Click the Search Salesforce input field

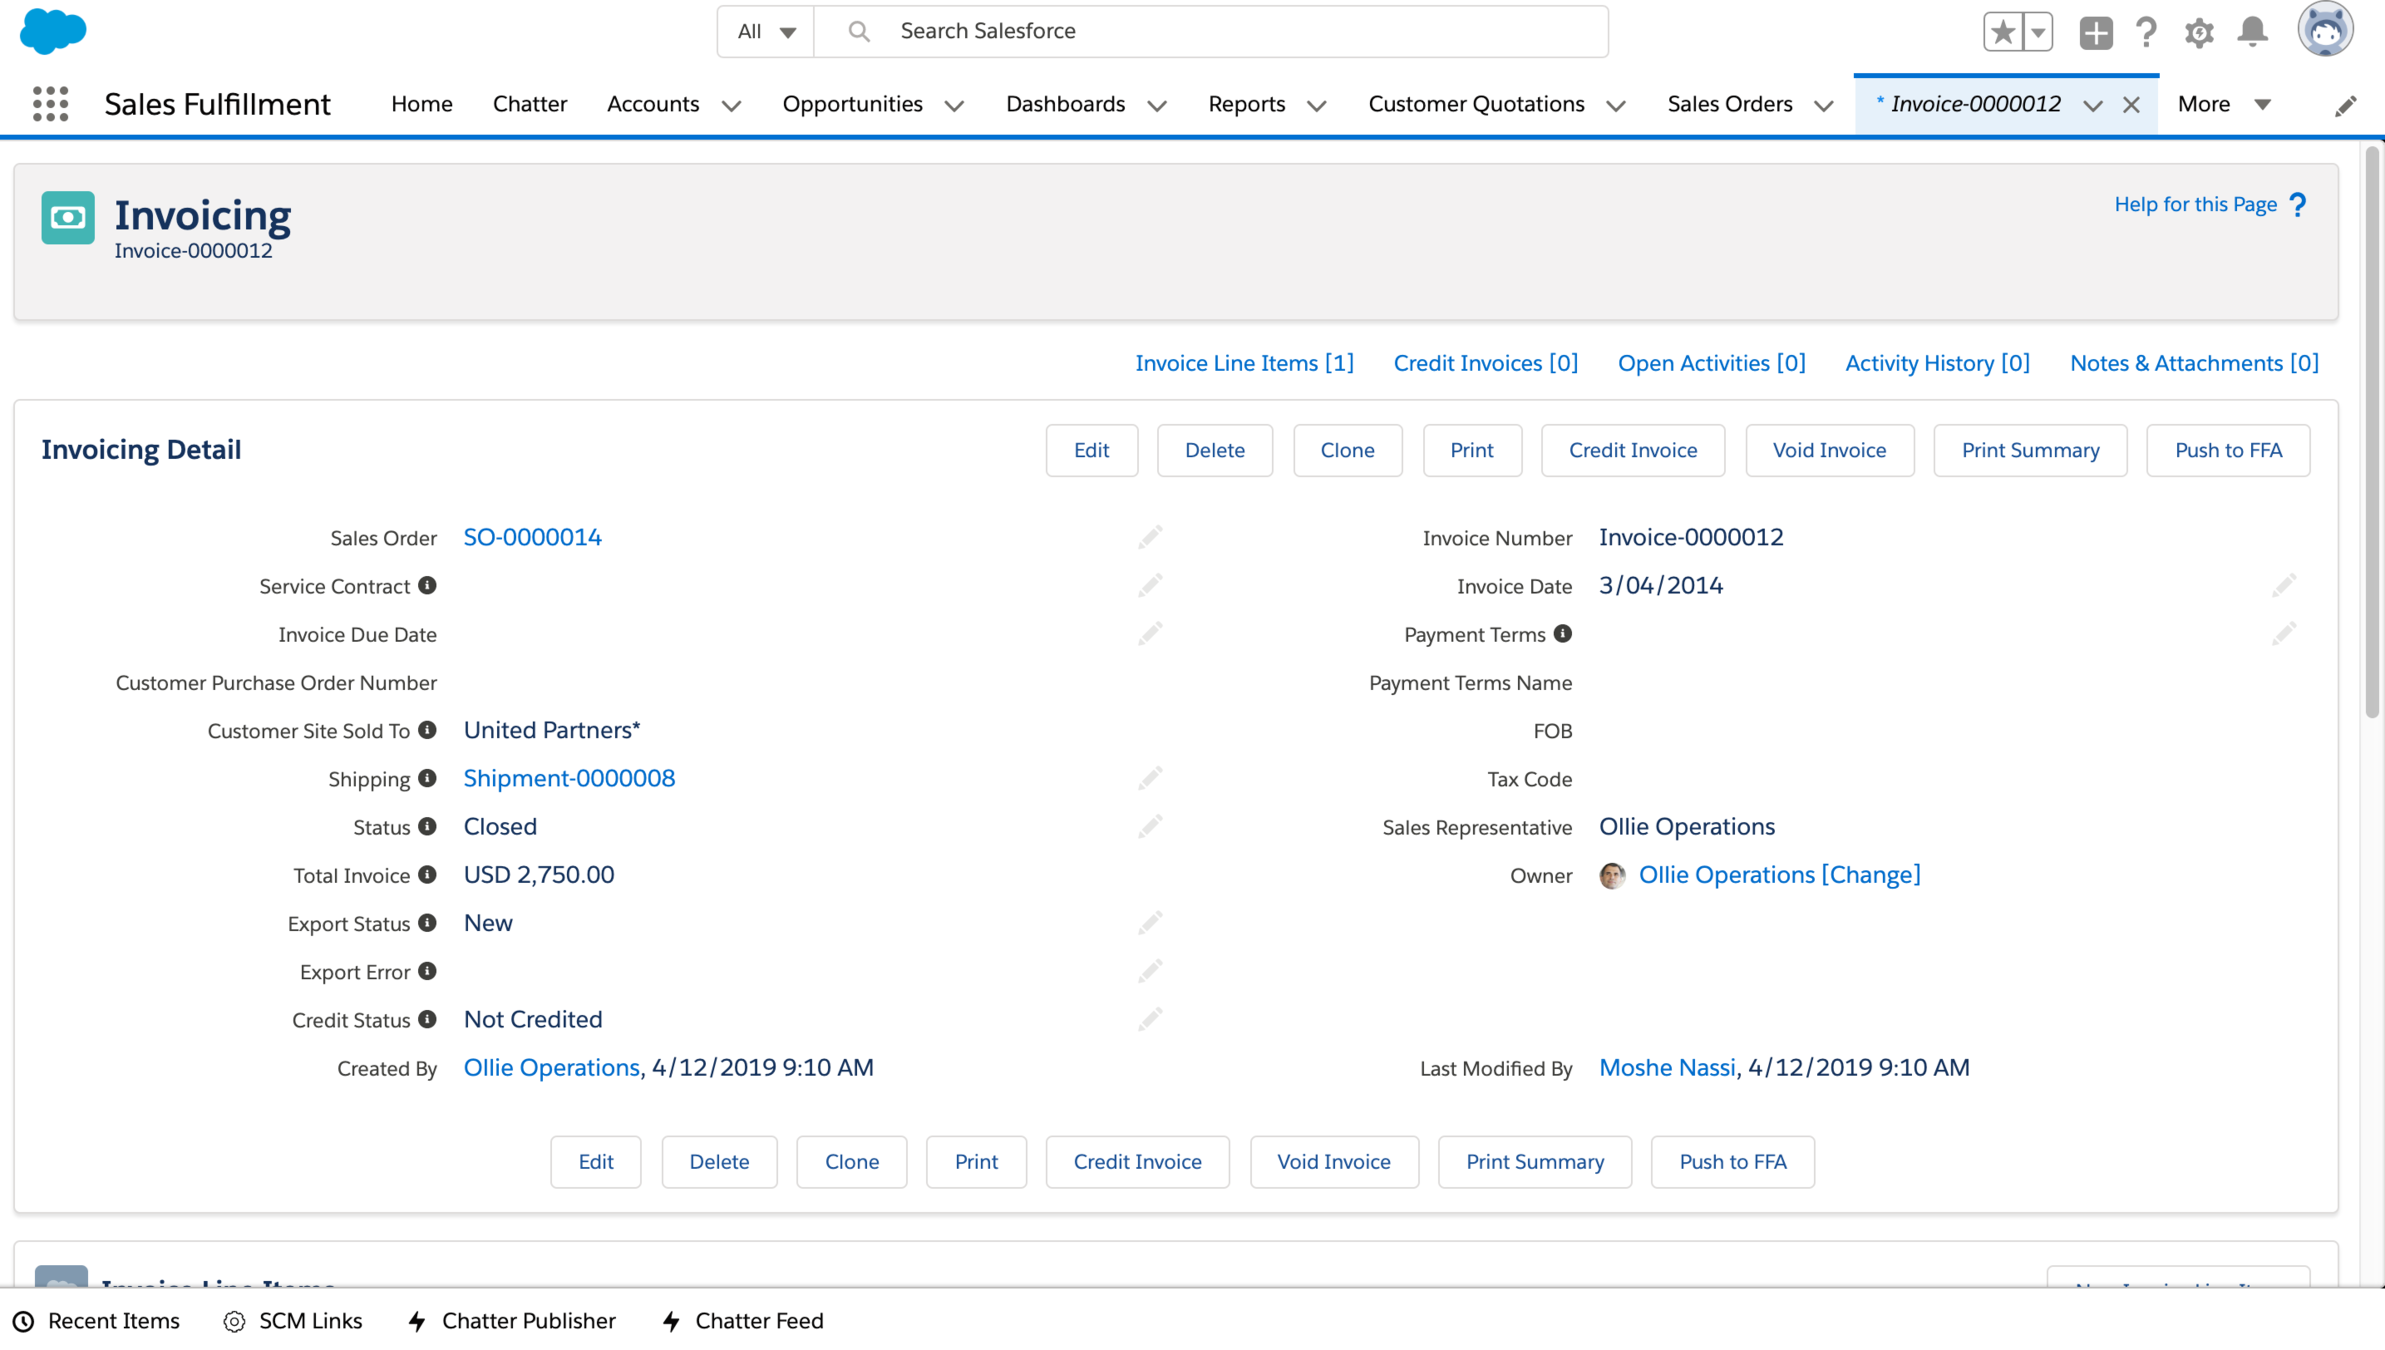[x=1240, y=31]
